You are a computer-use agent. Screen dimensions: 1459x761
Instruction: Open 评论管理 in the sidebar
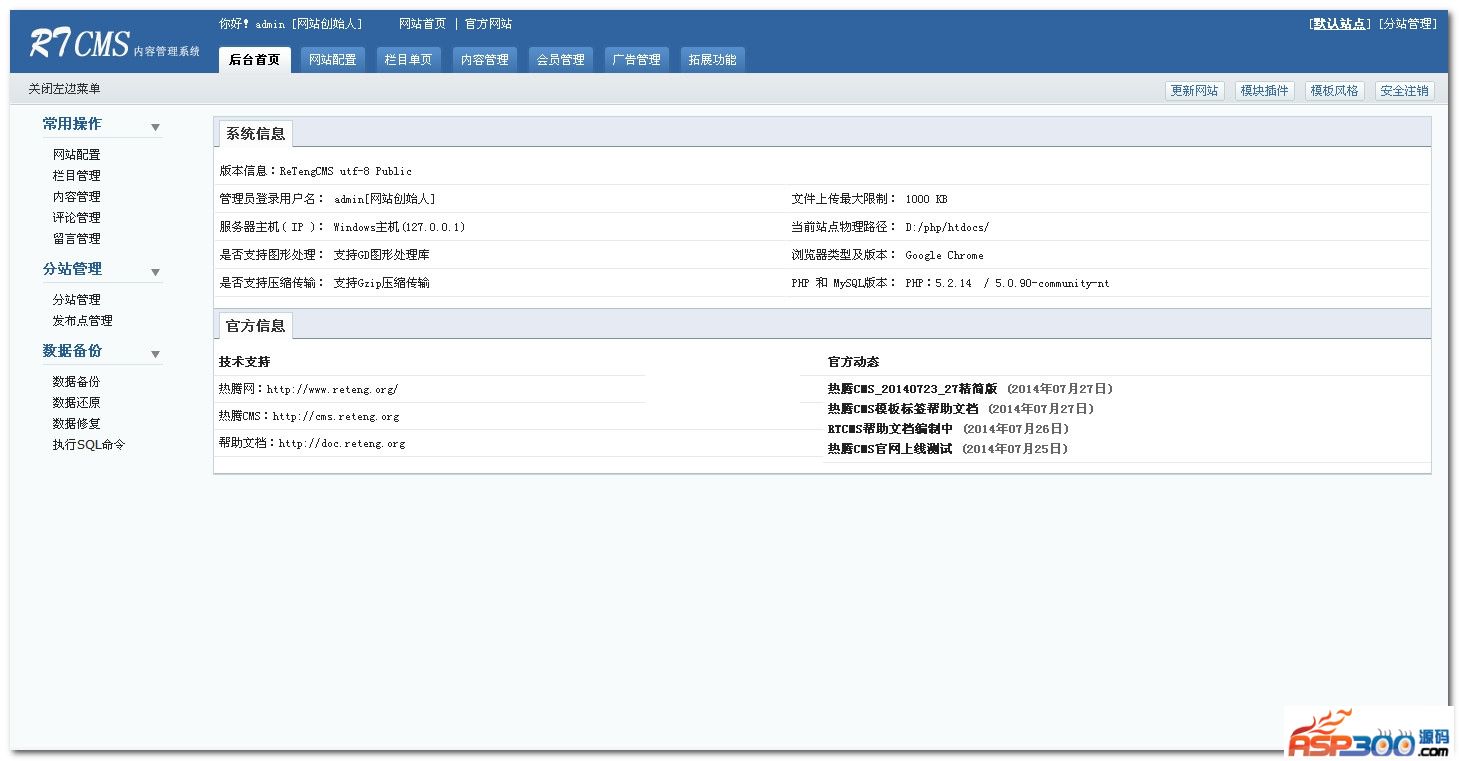coord(77,218)
